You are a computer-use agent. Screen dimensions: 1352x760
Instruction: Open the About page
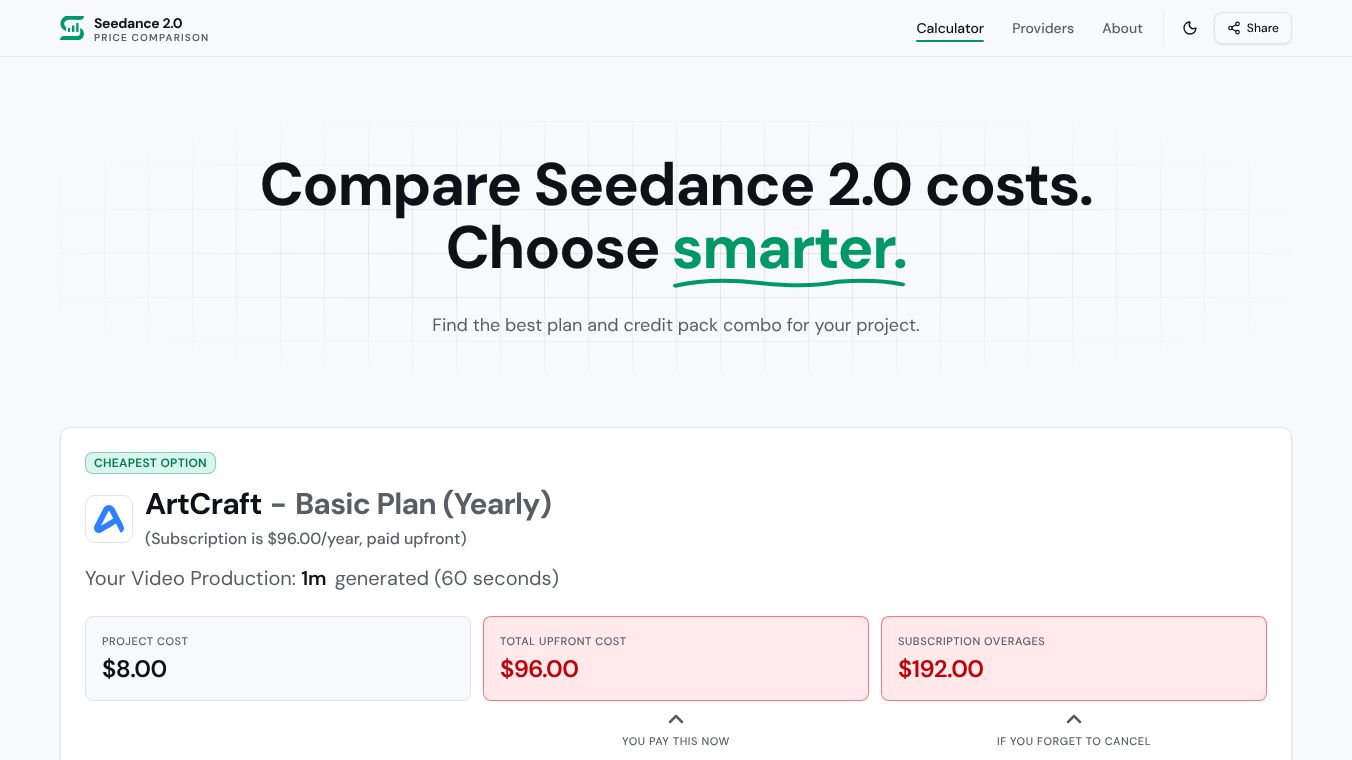1122,28
